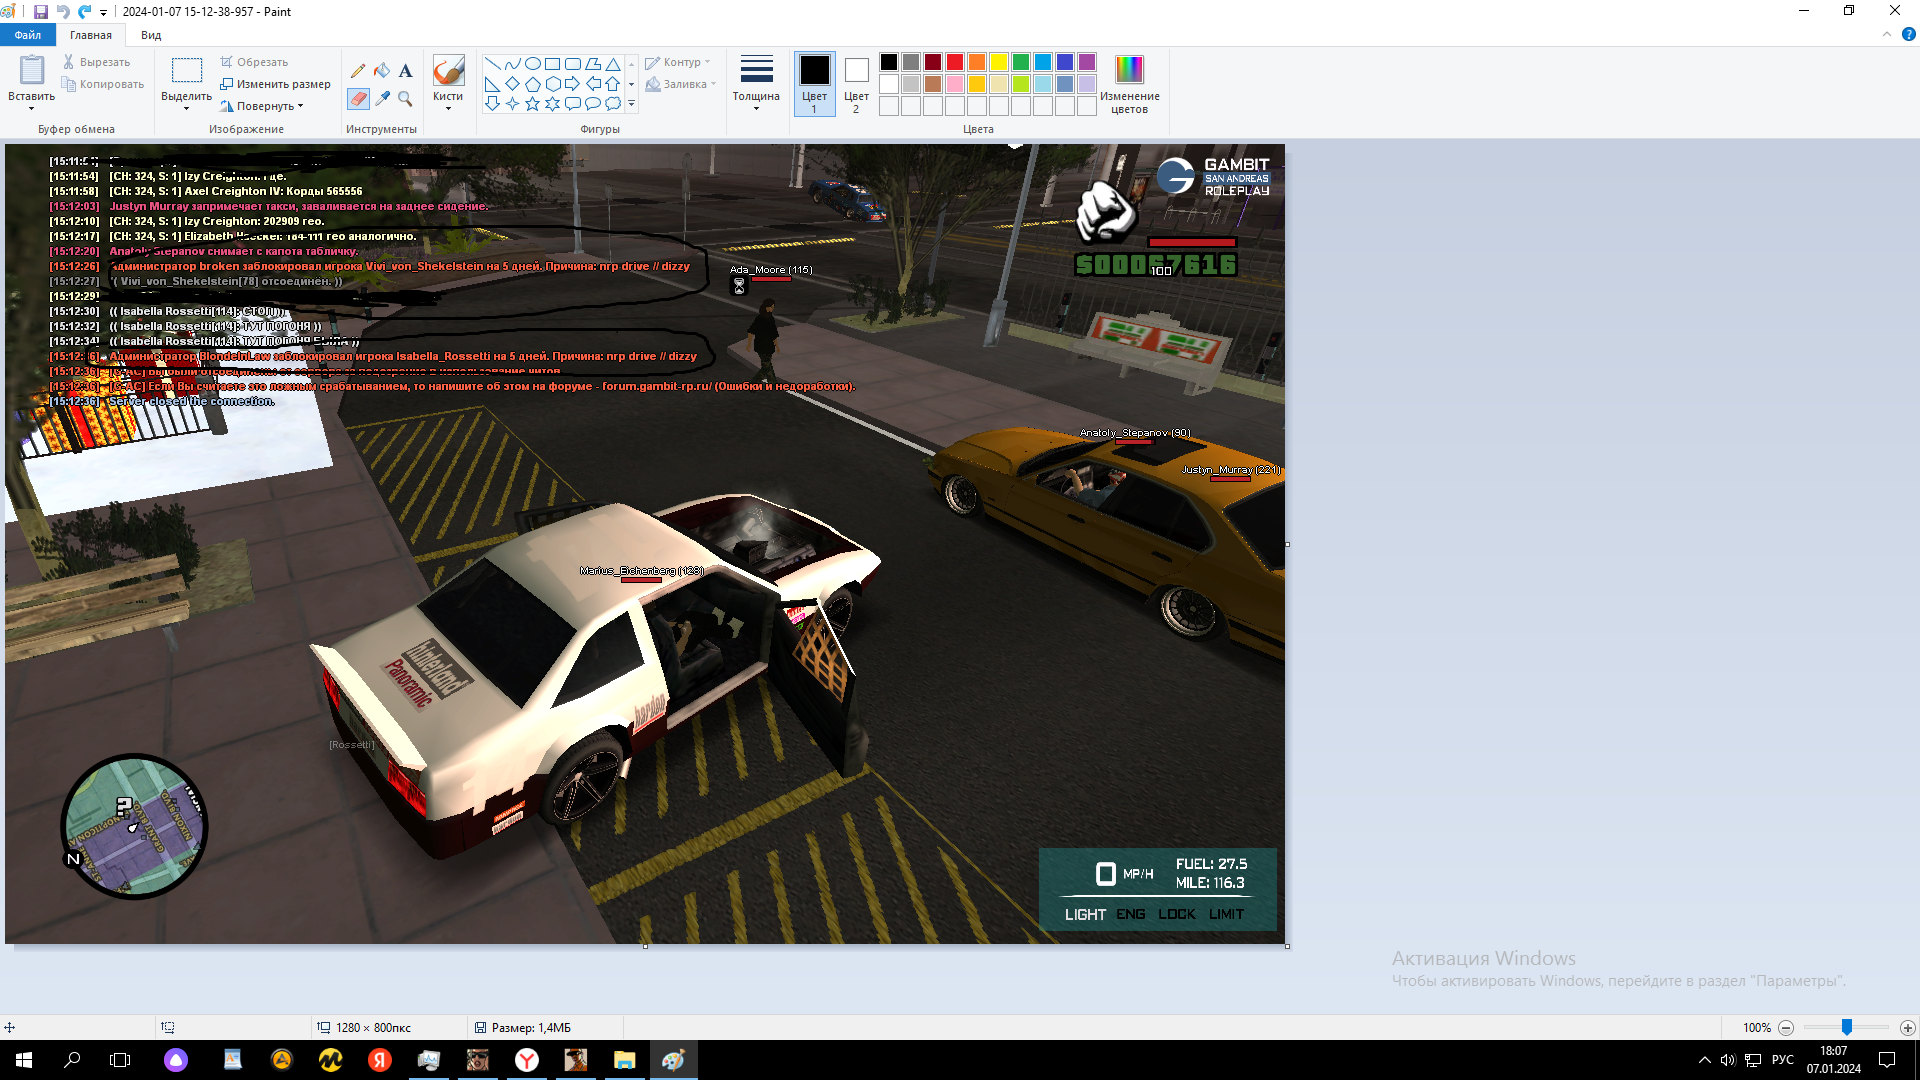Viewport: 1920px width, 1080px height.
Task: Choose the five-point star shape
Action: 532,104
